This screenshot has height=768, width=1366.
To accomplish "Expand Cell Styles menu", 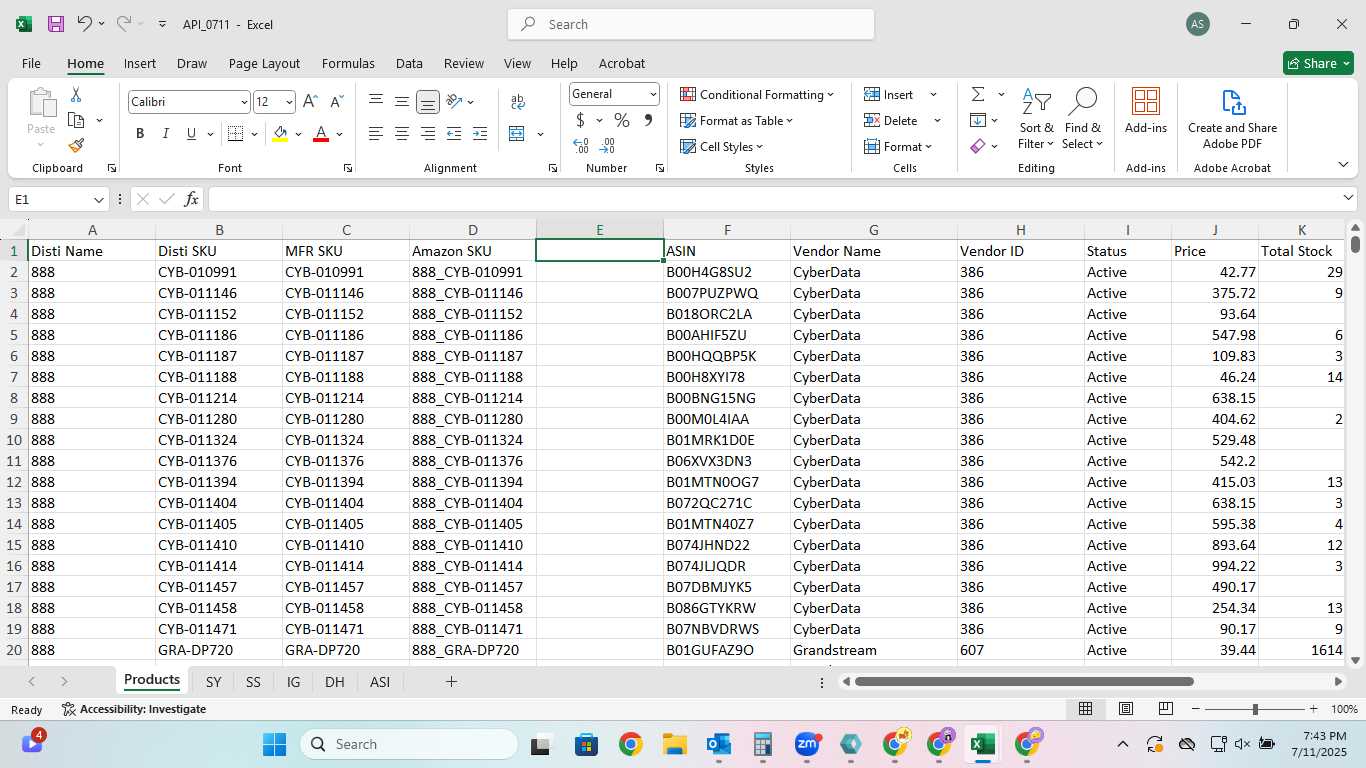I will [x=722, y=146].
